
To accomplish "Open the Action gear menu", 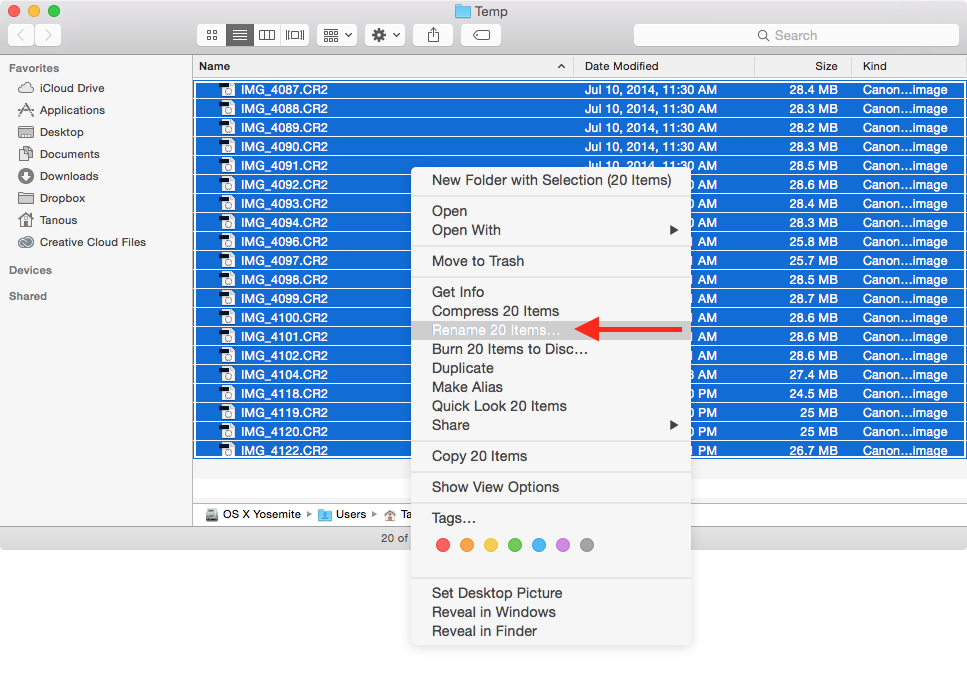I will (x=385, y=35).
